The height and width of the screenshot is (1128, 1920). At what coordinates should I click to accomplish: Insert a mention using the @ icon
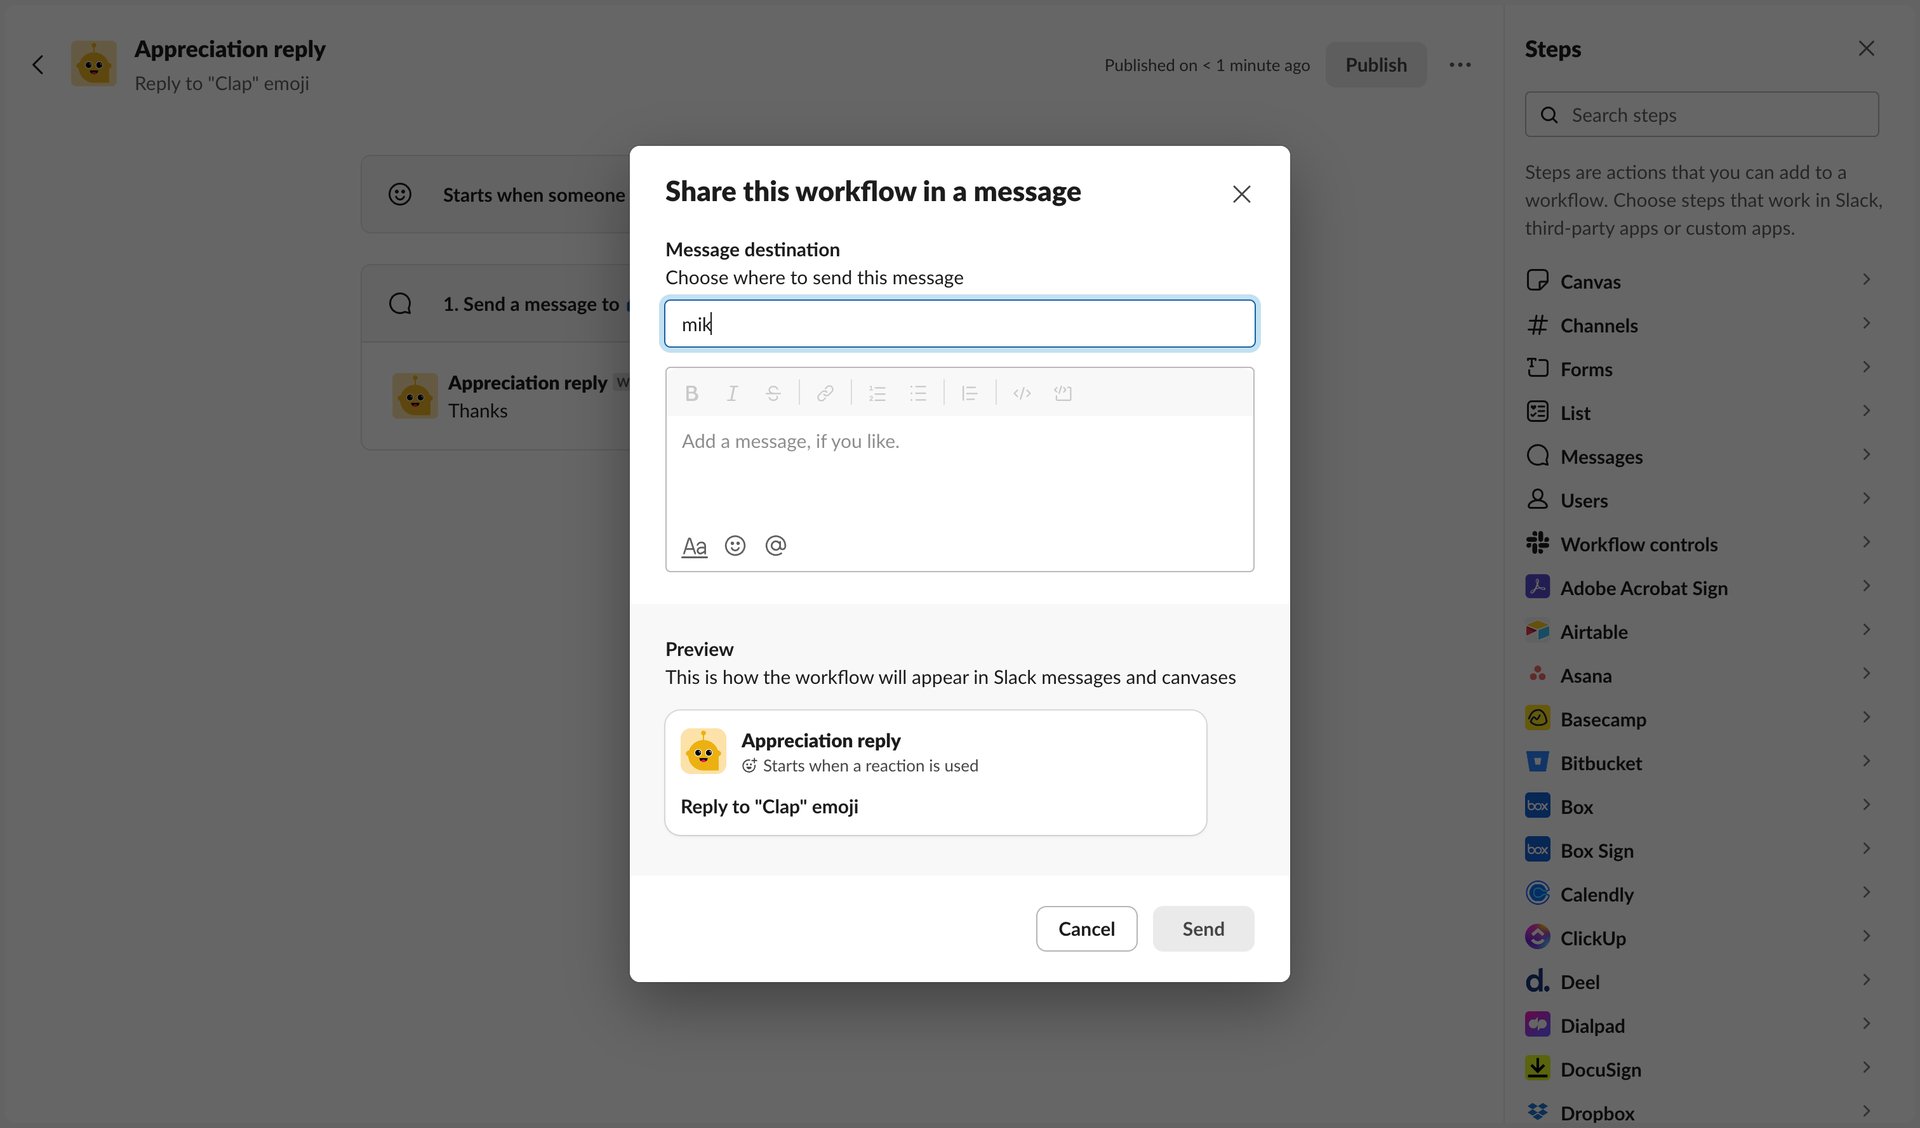coord(776,545)
